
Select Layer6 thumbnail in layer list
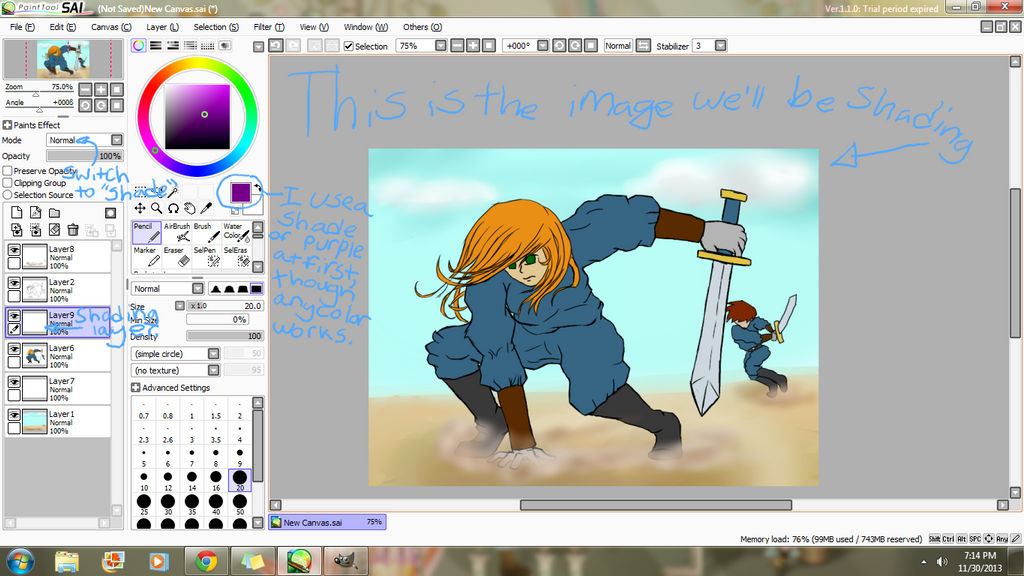[35, 356]
